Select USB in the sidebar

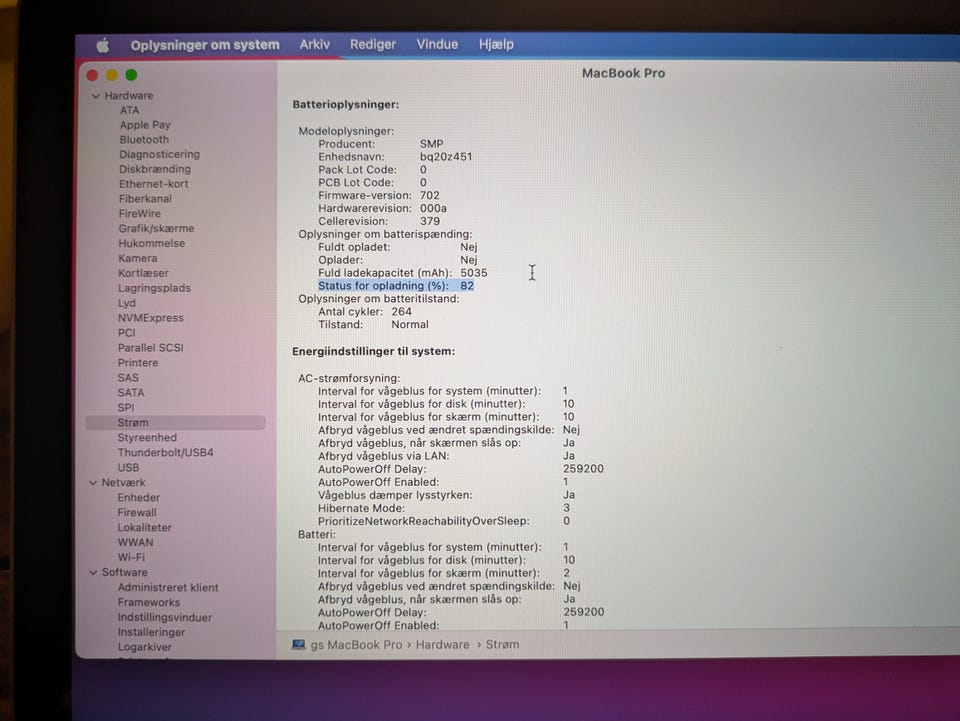(128, 468)
